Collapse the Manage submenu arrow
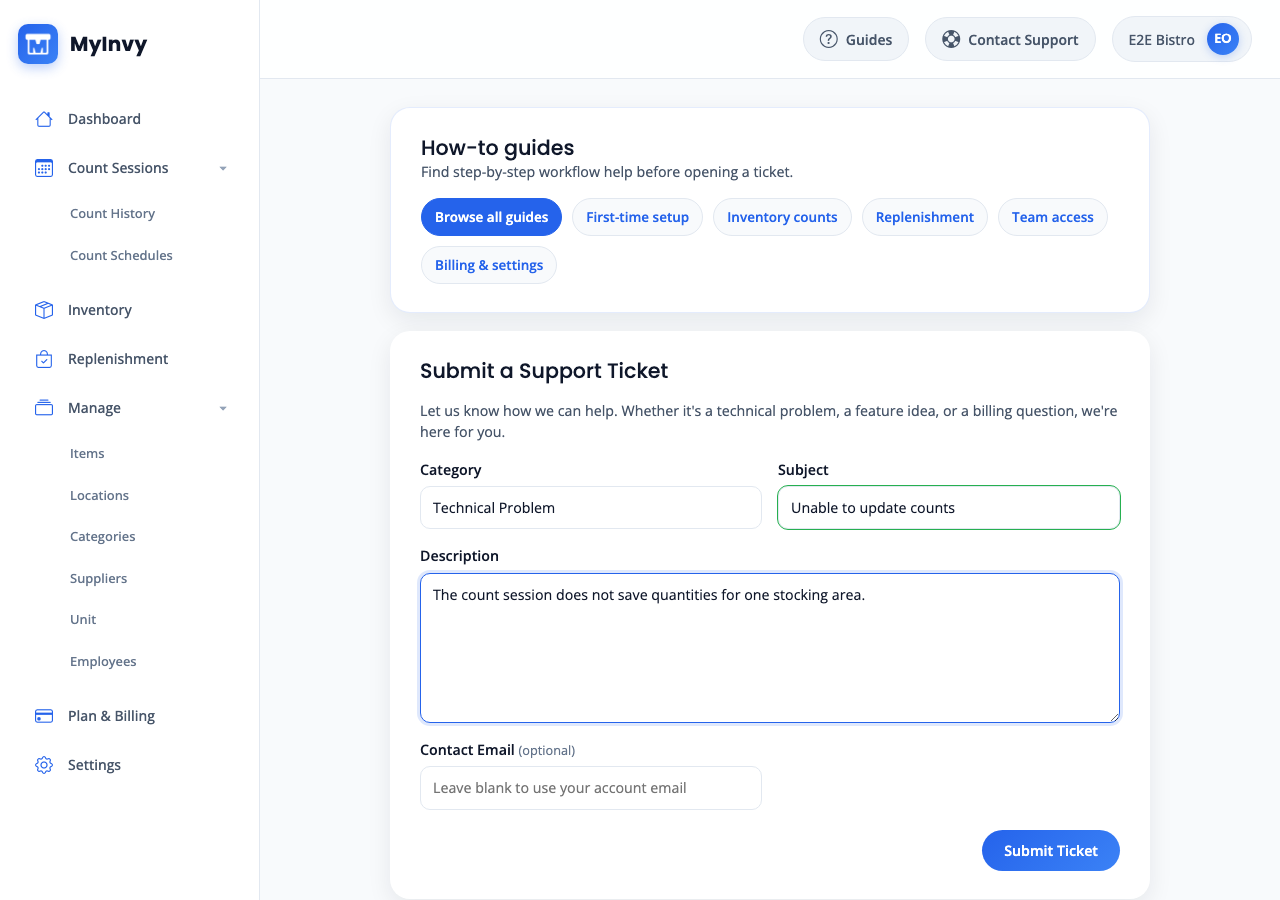Image resolution: width=1280 pixels, height=900 pixels. click(x=223, y=408)
